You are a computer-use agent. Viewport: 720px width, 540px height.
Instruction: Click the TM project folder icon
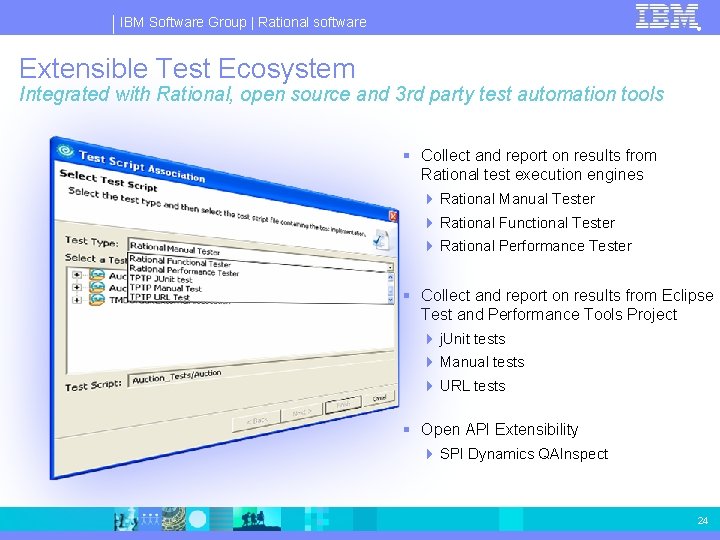[96, 299]
